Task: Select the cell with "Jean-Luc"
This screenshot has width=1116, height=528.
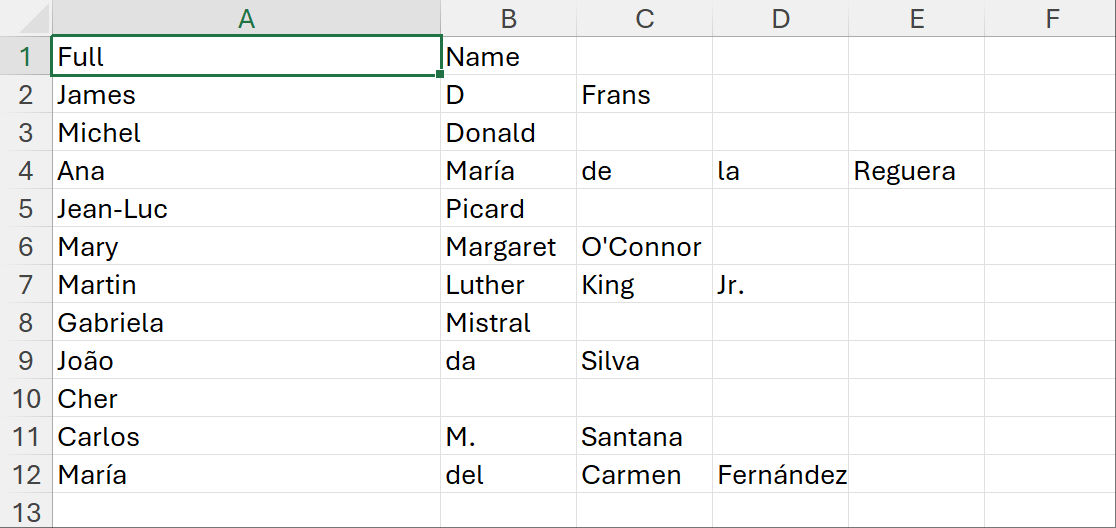Action: click(246, 209)
